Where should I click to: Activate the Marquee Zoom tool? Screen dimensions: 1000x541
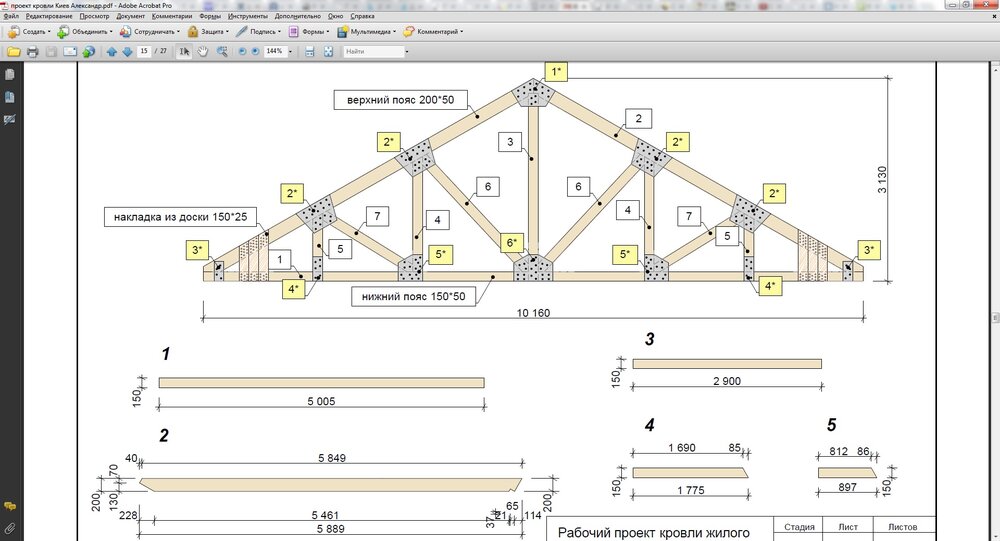point(220,51)
